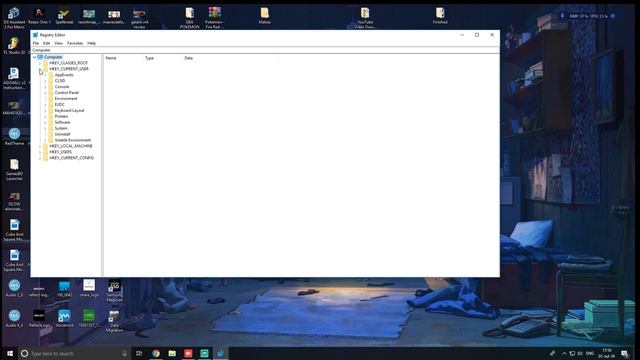Viewport: 640px width, 360px height.
Task: Select the HKEY_USERS key label
Action: tap(60, 152)
